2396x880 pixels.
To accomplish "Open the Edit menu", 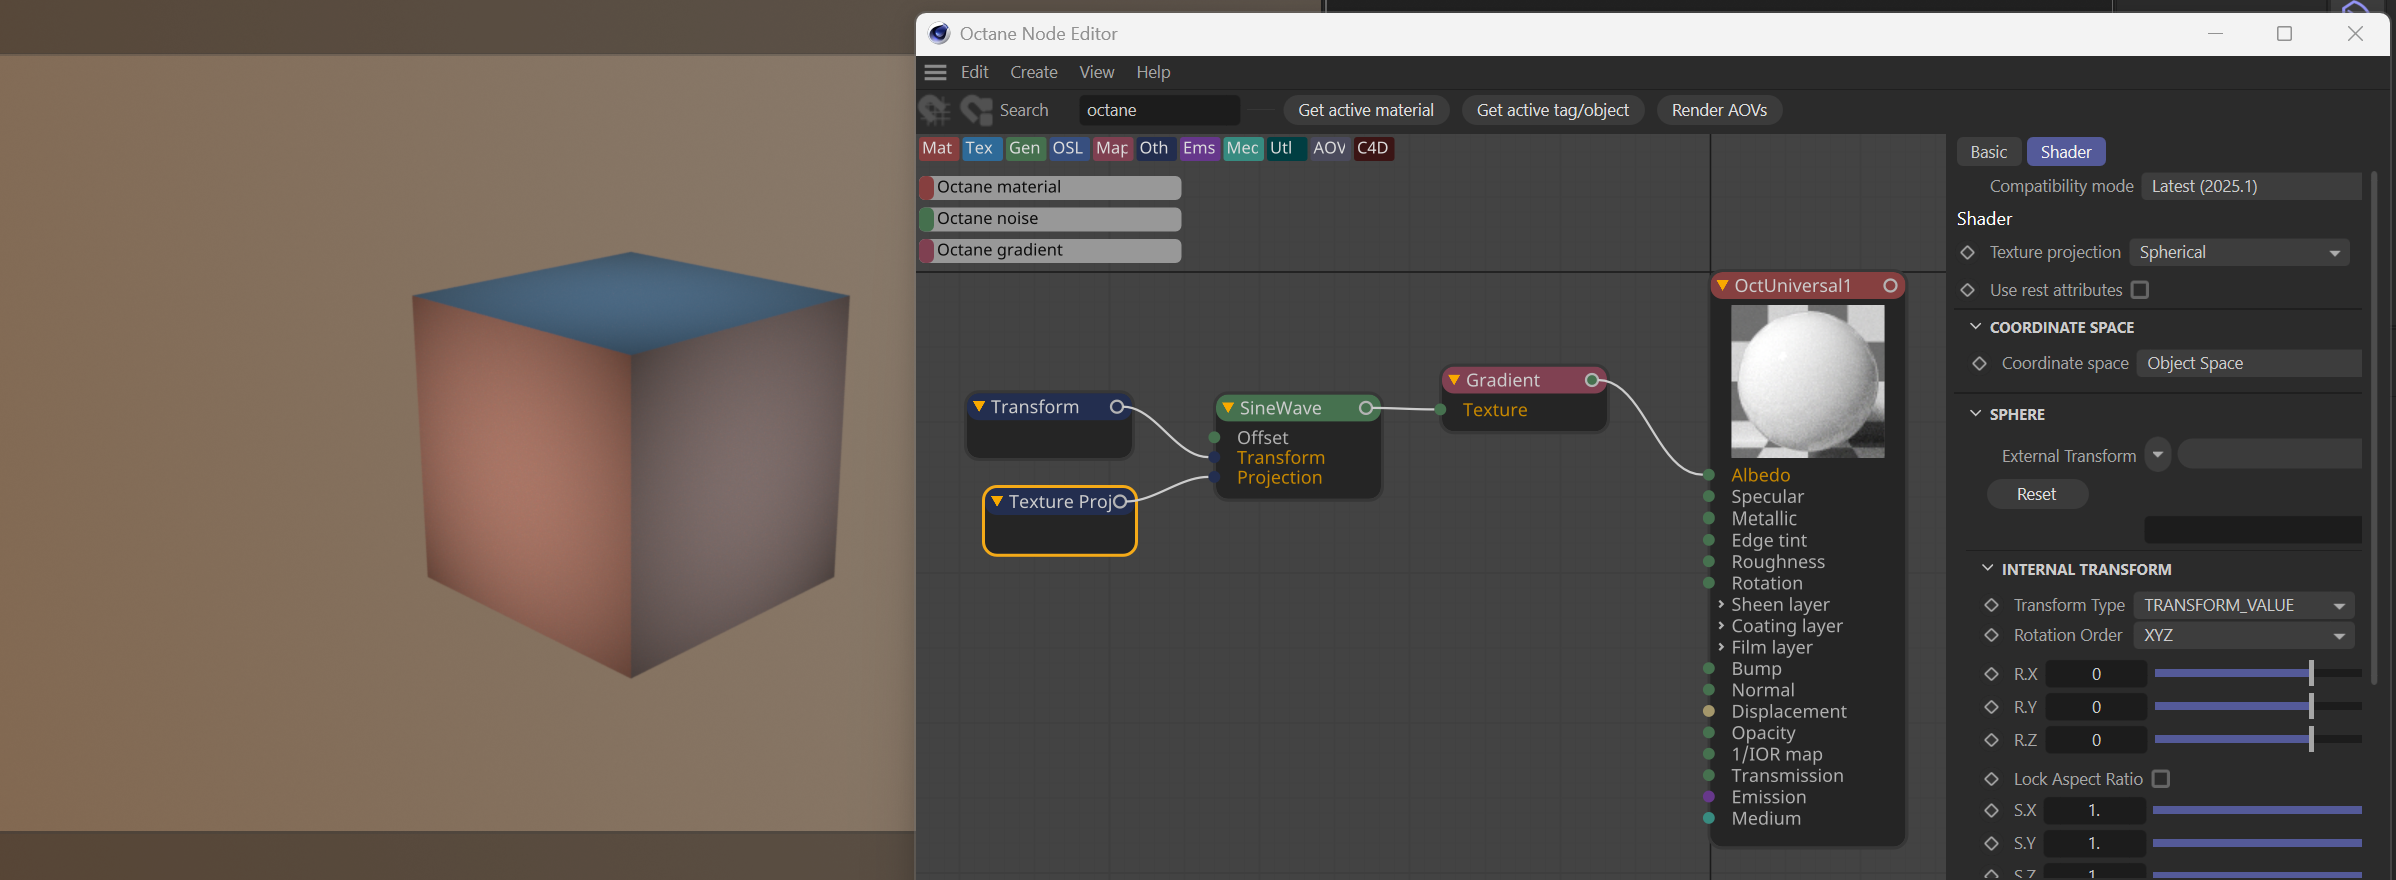I will coord(974,72).
